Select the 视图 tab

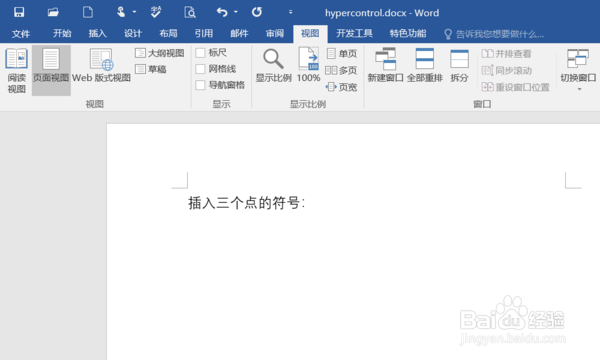click(310, 33)
